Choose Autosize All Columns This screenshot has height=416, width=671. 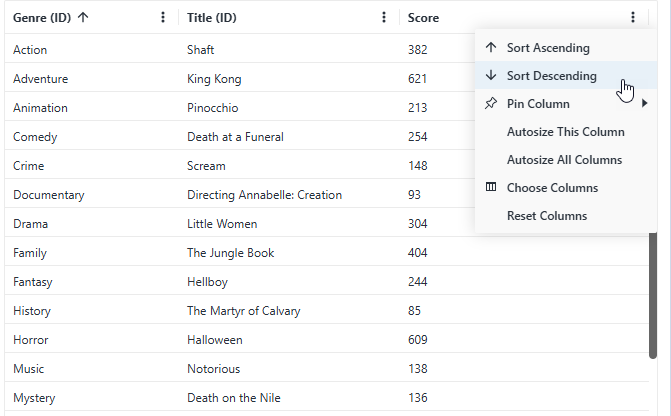564,160
